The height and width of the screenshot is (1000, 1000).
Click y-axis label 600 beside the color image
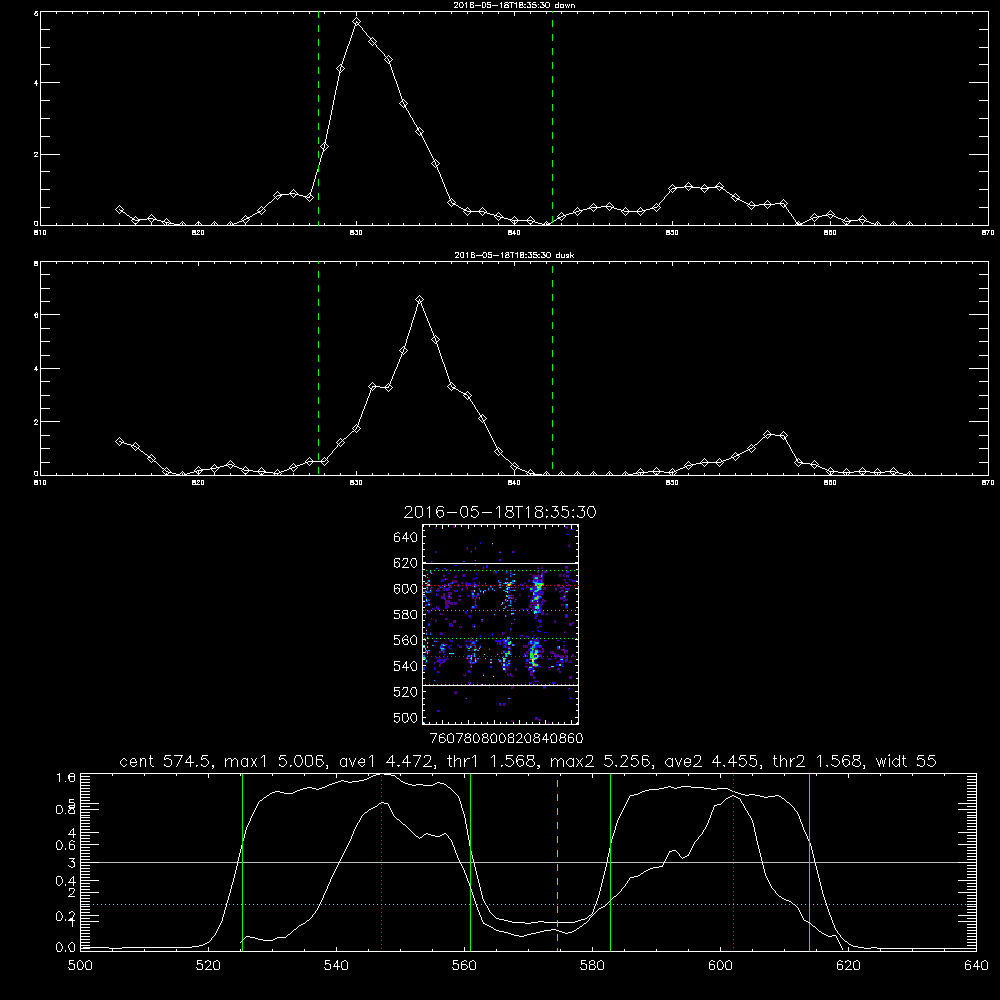(405, 589)
